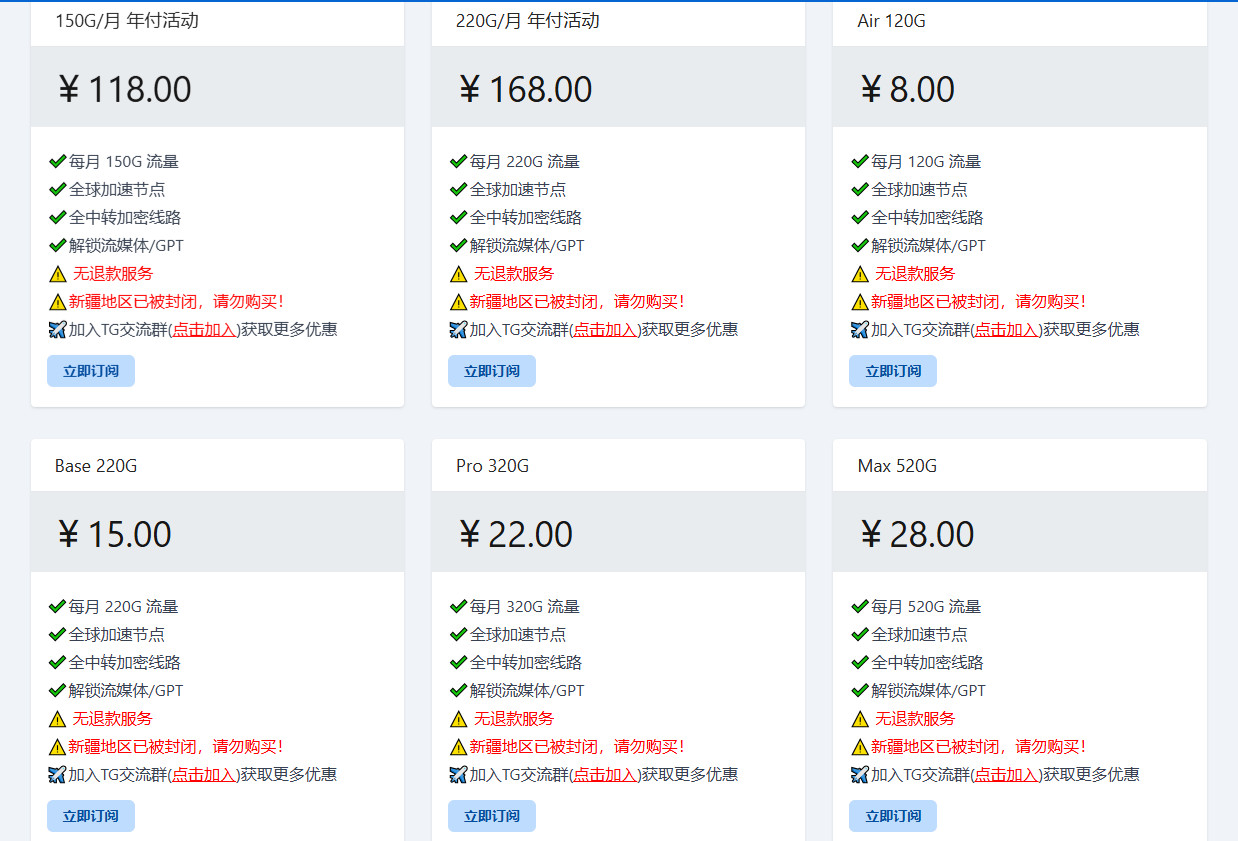Click green checkmark next to 每月 520G 流量
The height and width of the screenshot is (841, 1238).
[859, 606]
